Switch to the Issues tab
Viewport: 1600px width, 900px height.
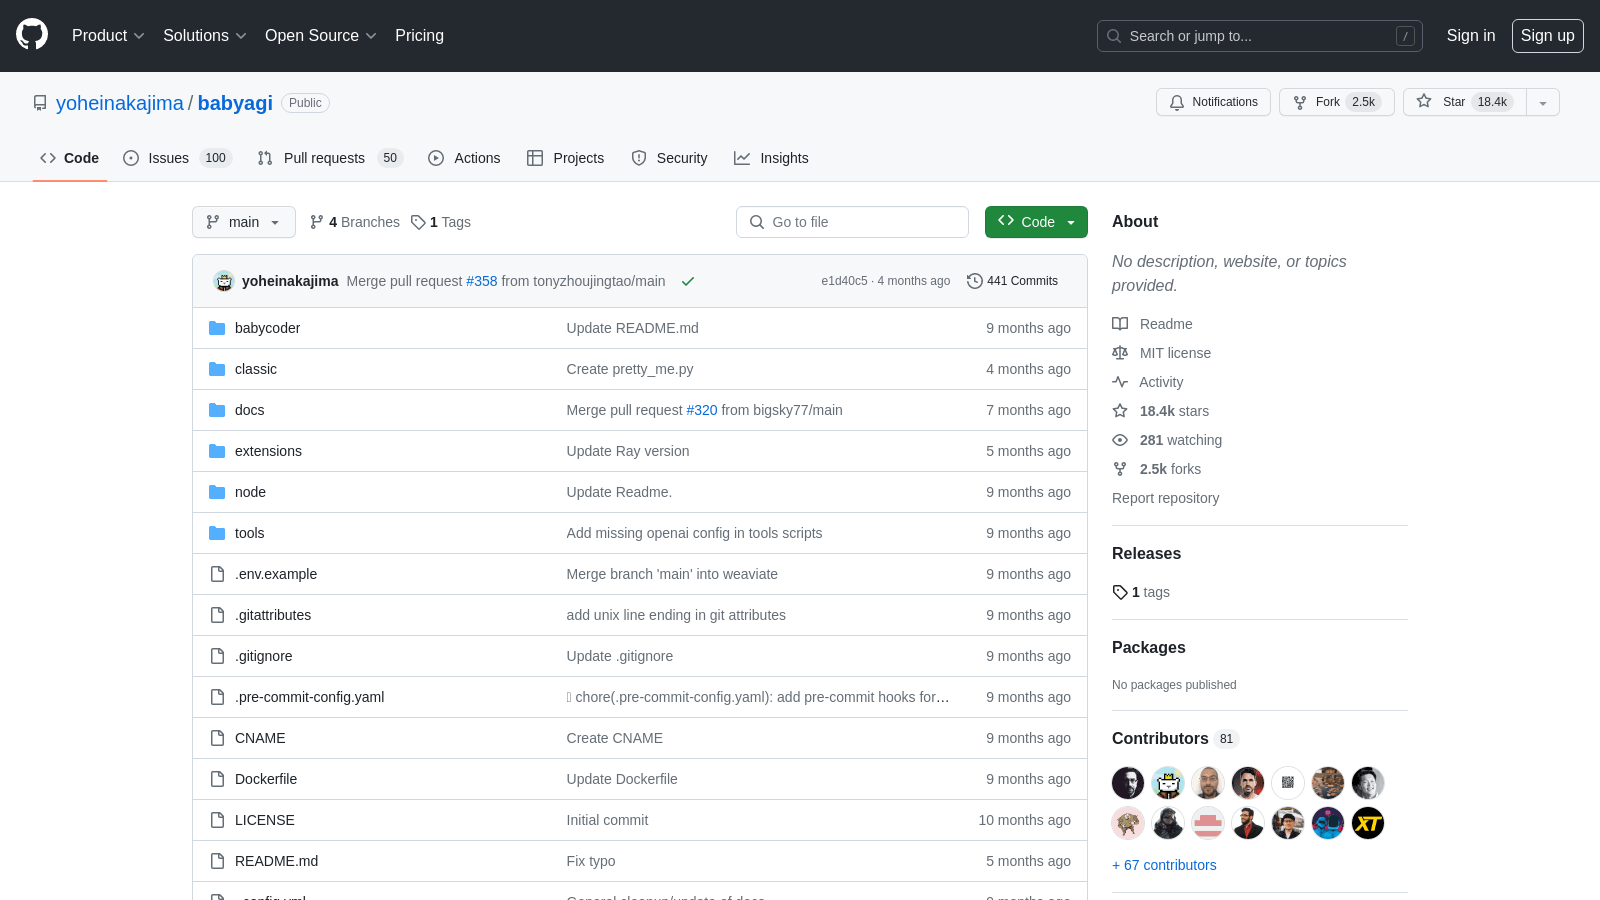177,158
